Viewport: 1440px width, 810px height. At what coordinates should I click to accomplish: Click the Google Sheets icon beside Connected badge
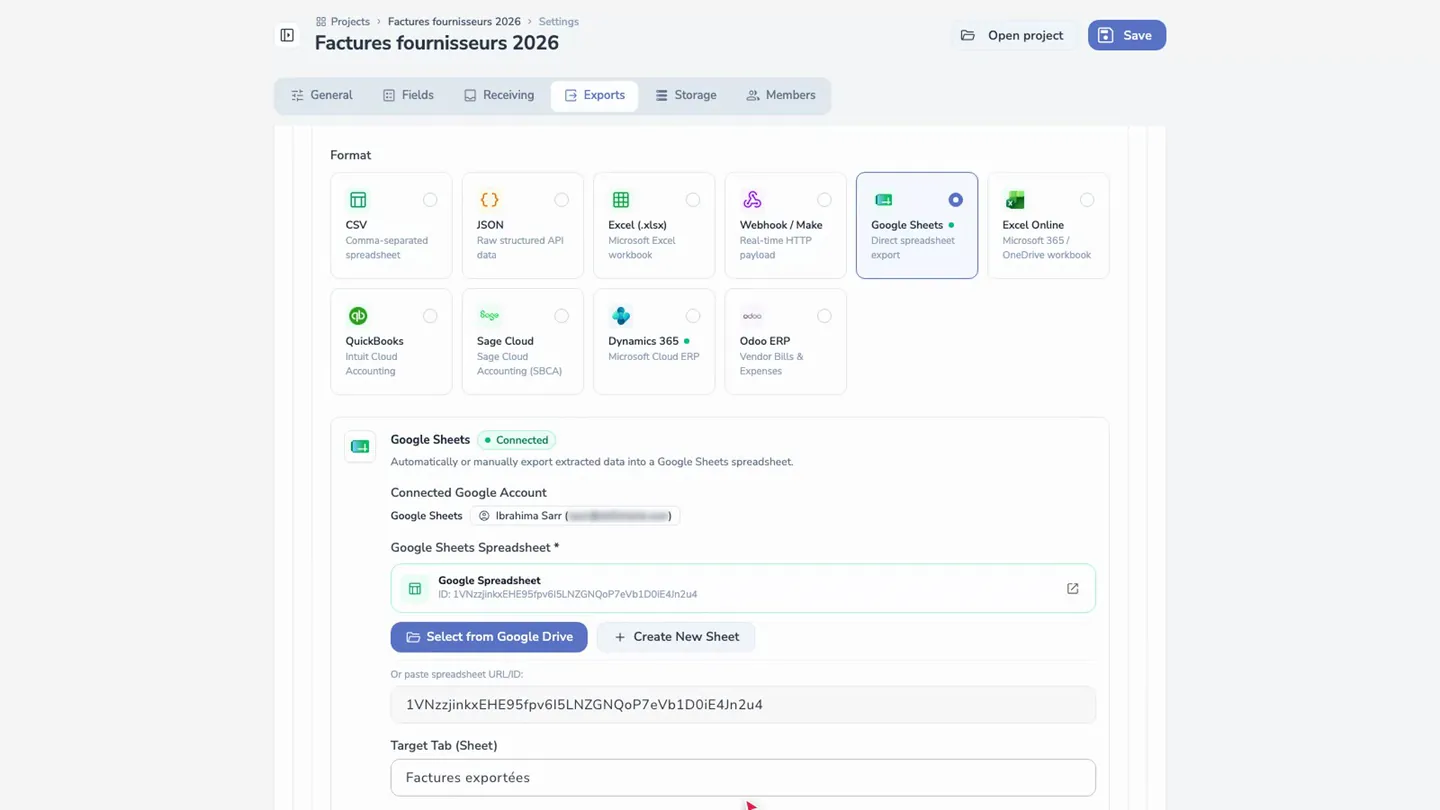(360, 446)
